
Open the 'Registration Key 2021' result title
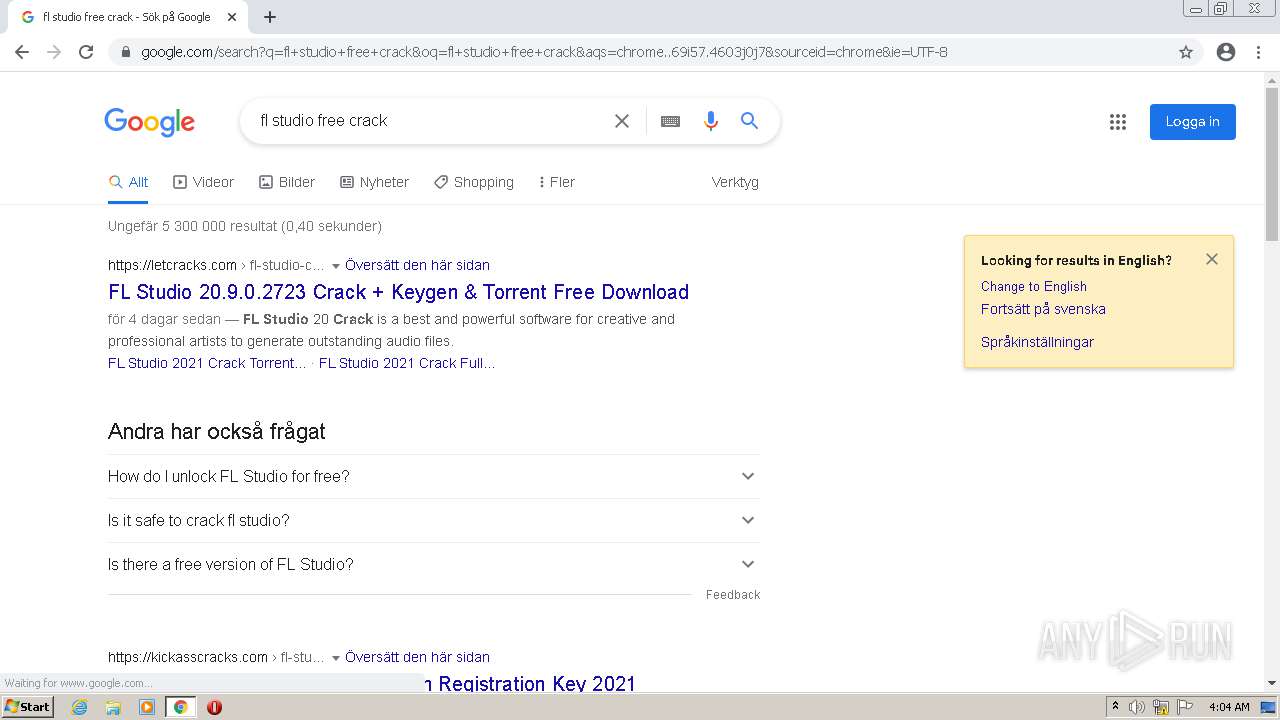coord(530,684)
